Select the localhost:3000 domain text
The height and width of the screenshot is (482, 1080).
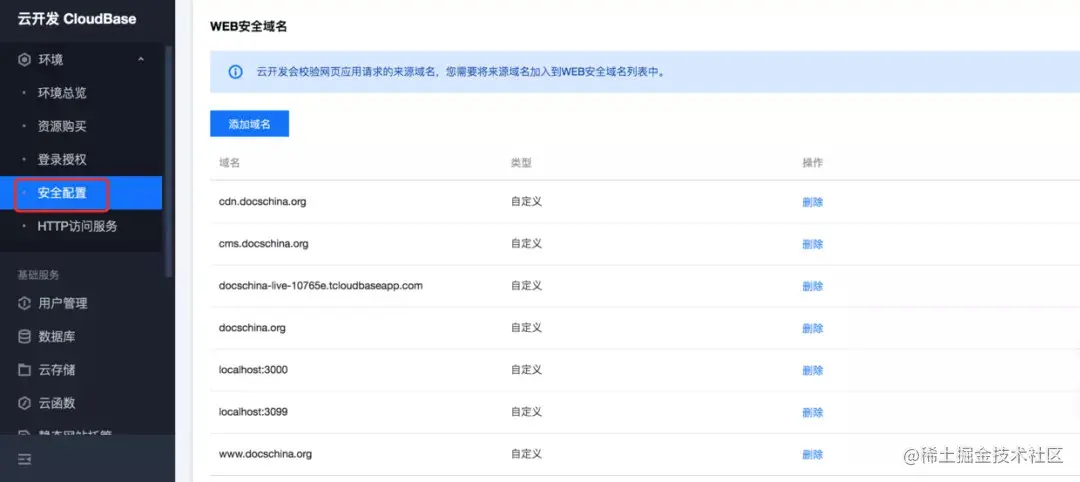click(x=253, y=370)
